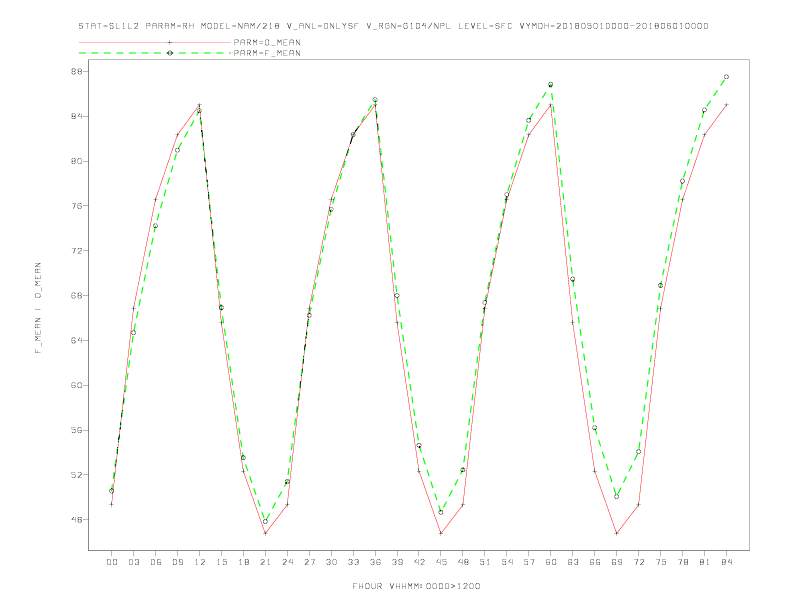Click the forecast hour label 81

(x=705, y=562)
